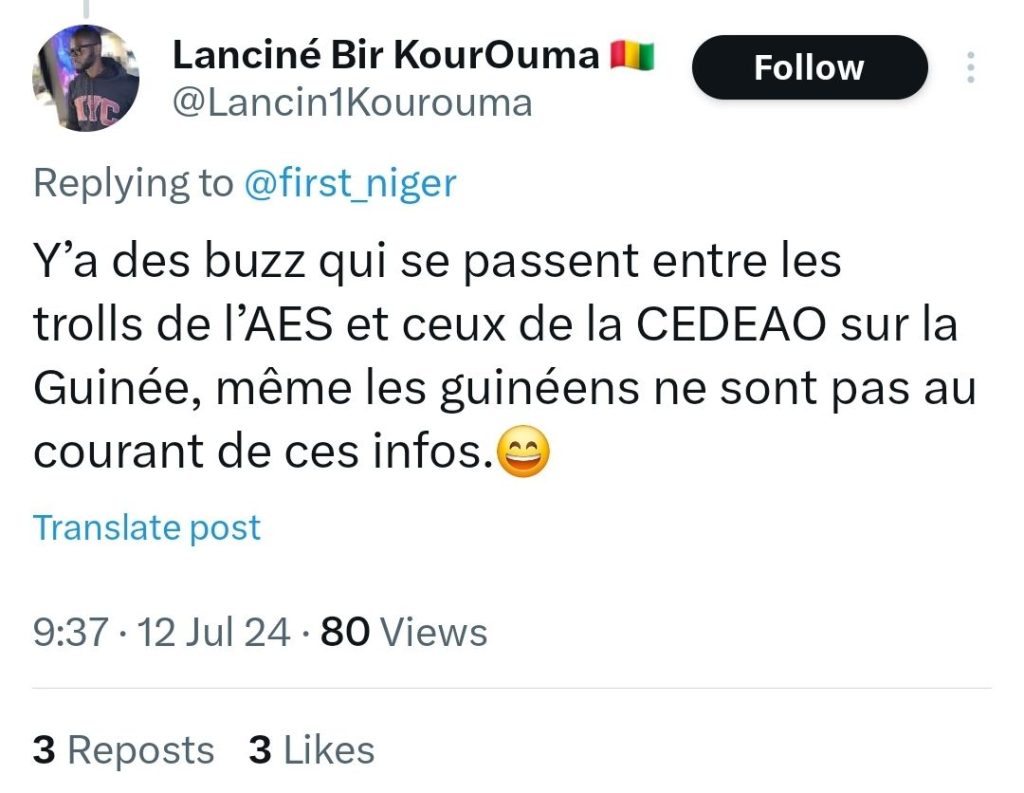1024x793 pixels.
Task: Open the @first_niger mention
Action: (352, 183)
